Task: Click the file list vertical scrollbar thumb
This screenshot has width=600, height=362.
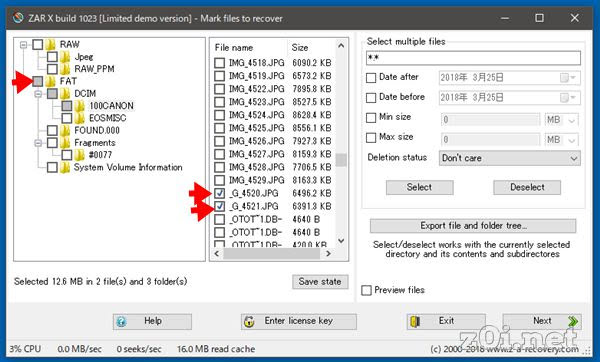Action: (341, 160)
